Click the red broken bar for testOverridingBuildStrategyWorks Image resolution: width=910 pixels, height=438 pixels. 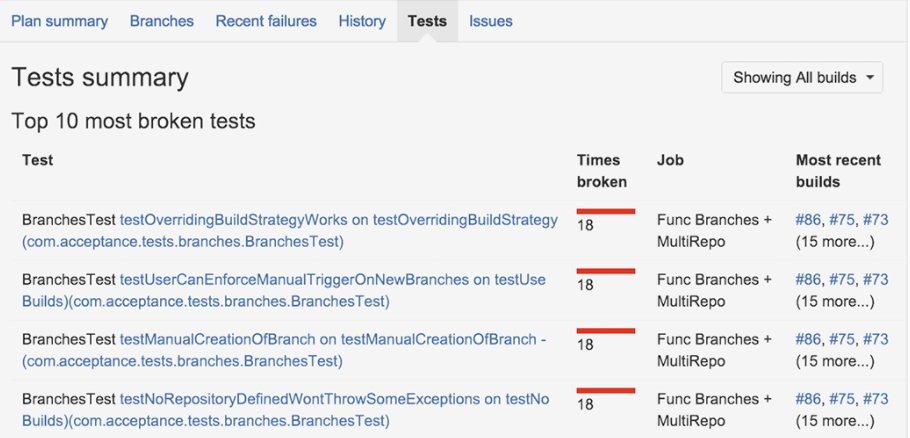tap(606, 211)
